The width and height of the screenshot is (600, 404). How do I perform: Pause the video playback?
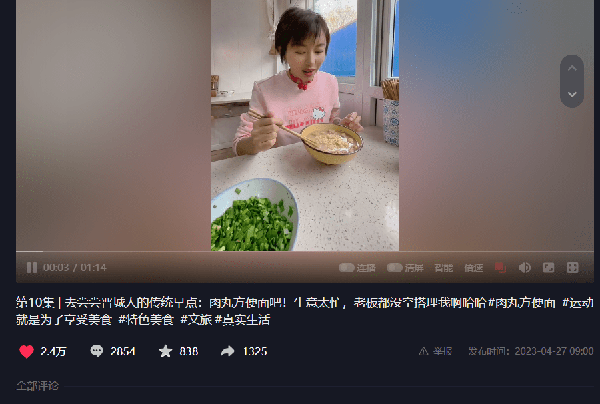click(x=32, y=267)
